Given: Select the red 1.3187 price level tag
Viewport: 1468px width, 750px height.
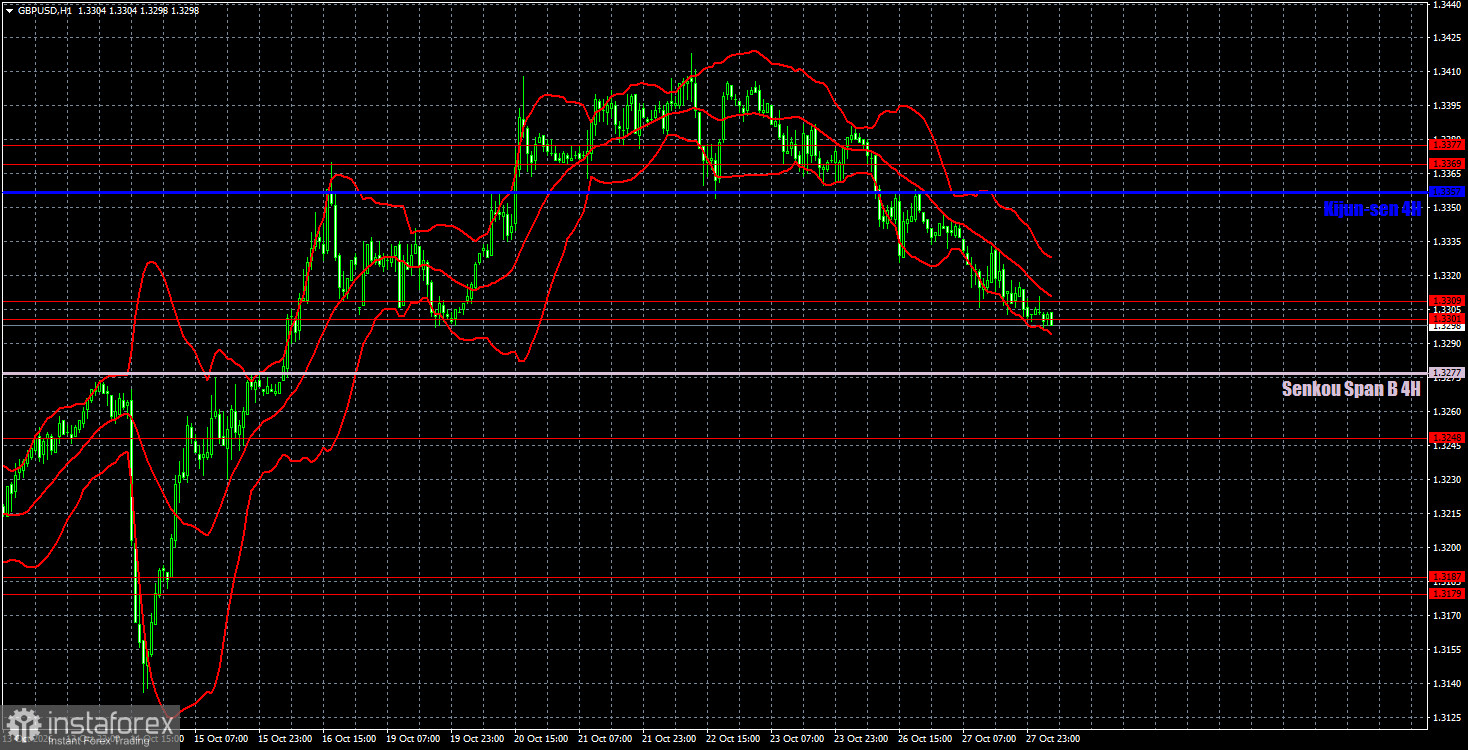Looking at the screenshot, I should tap(1447, 576).
